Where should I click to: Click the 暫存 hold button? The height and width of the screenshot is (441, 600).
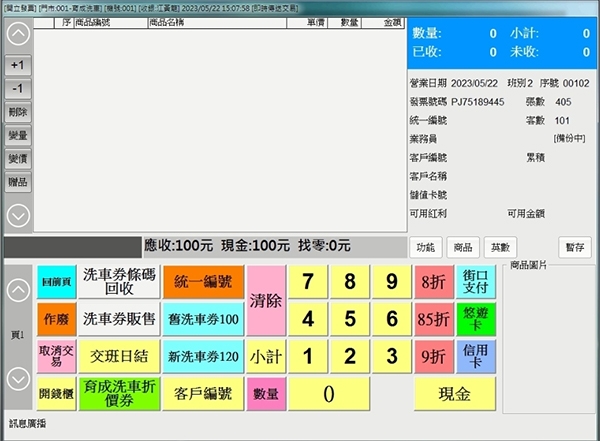(575, 247)
